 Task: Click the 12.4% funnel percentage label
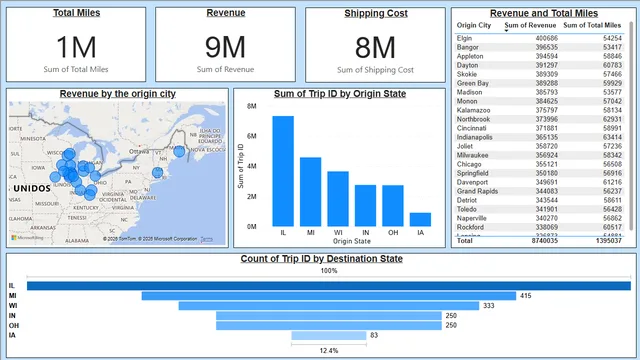click(329, 351)
